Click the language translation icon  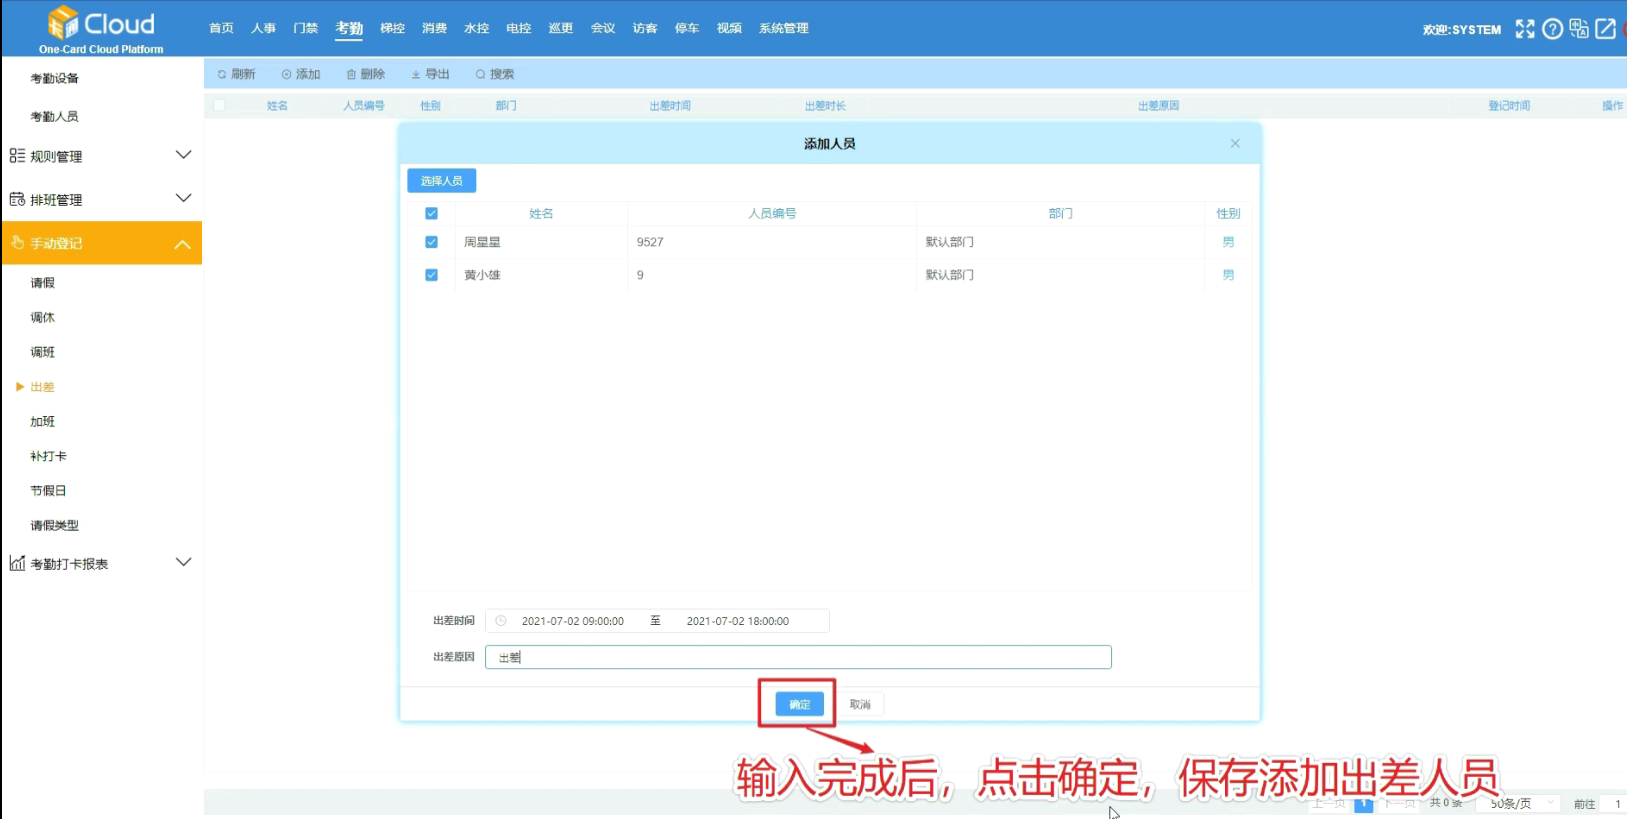[1579, 29]
